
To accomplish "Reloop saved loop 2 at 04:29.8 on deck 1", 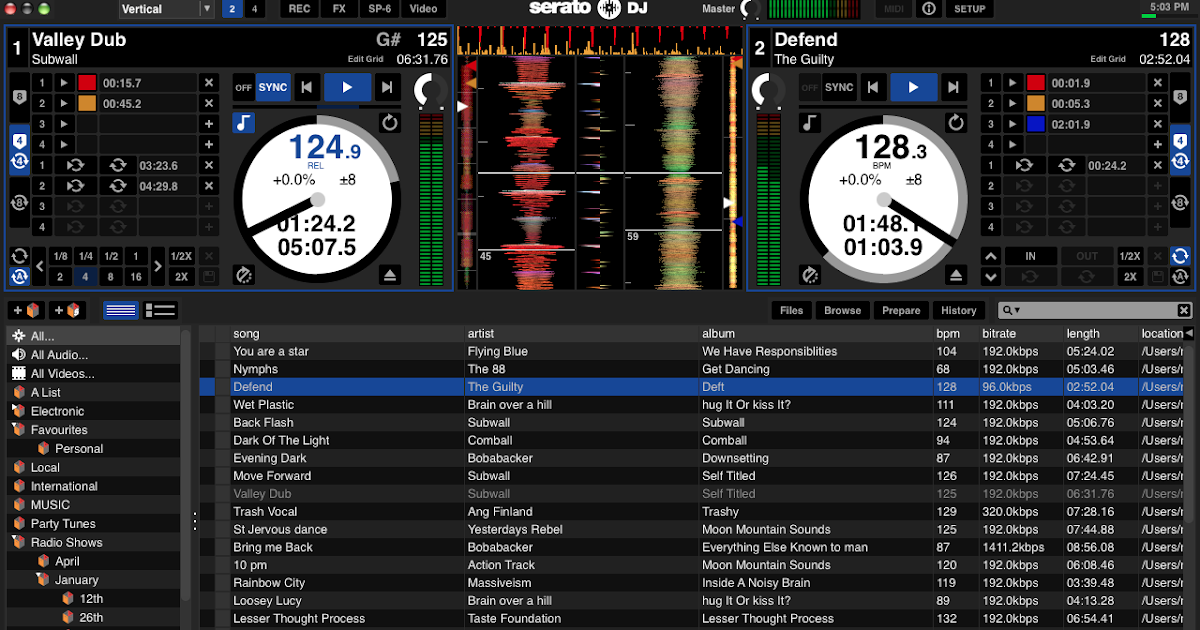I will [x=118, y=186].
